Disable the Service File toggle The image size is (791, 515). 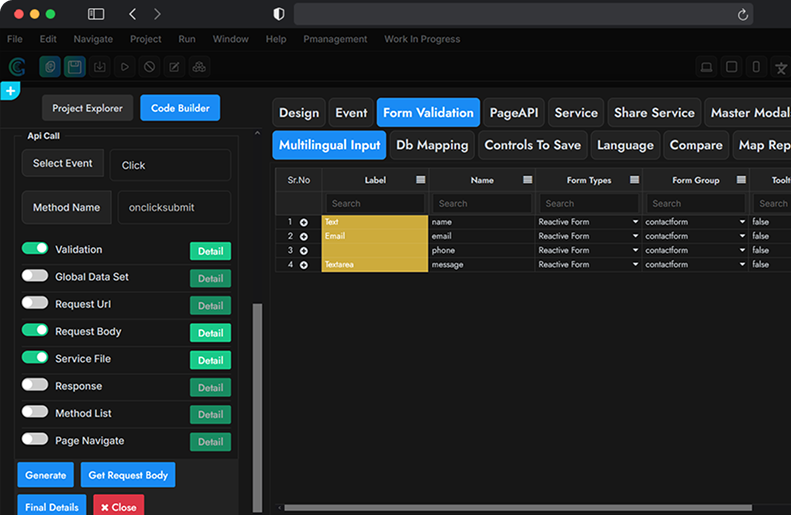click(35, 357)
